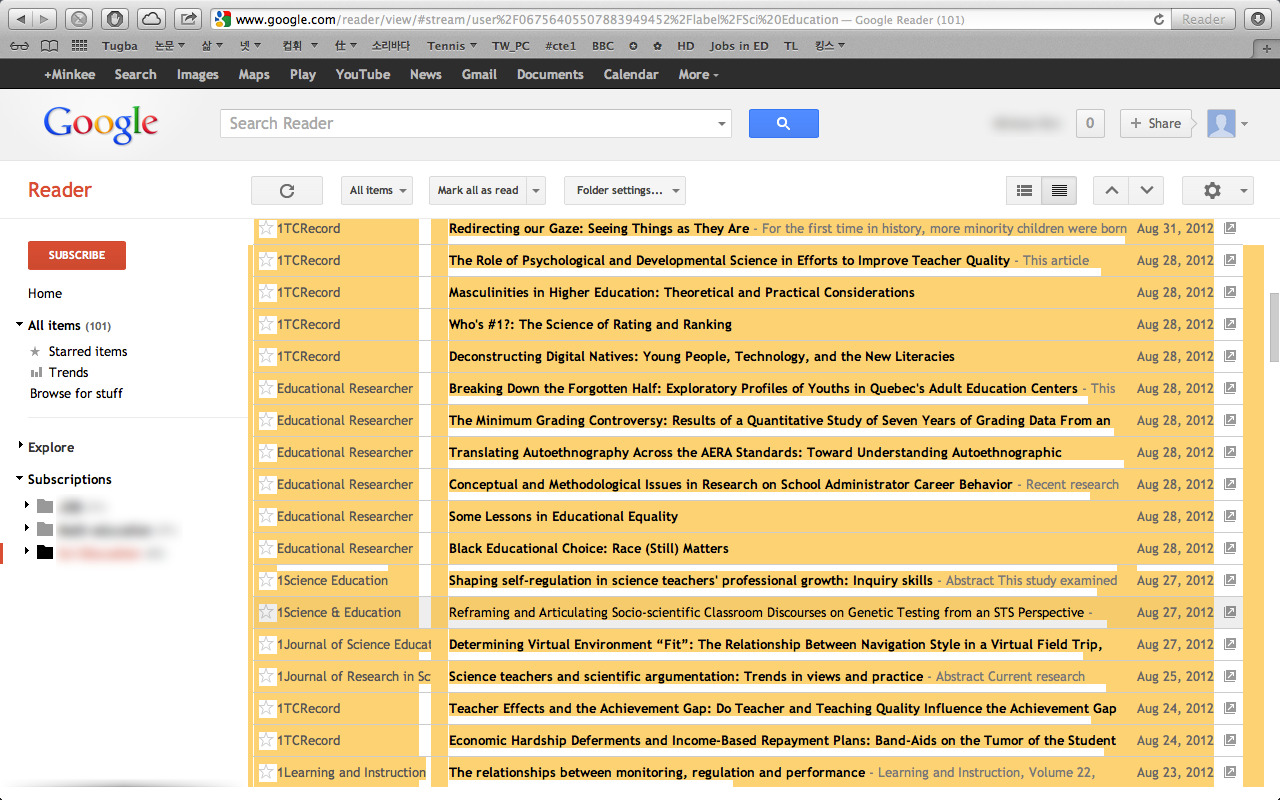
Task: Show Safari's downloads via the arrow icon
Action: pos(1257,19)
